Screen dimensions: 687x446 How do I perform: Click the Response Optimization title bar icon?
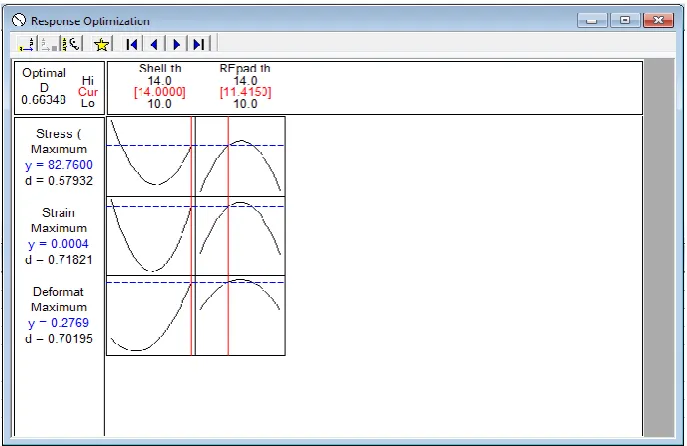coord(19,20)
